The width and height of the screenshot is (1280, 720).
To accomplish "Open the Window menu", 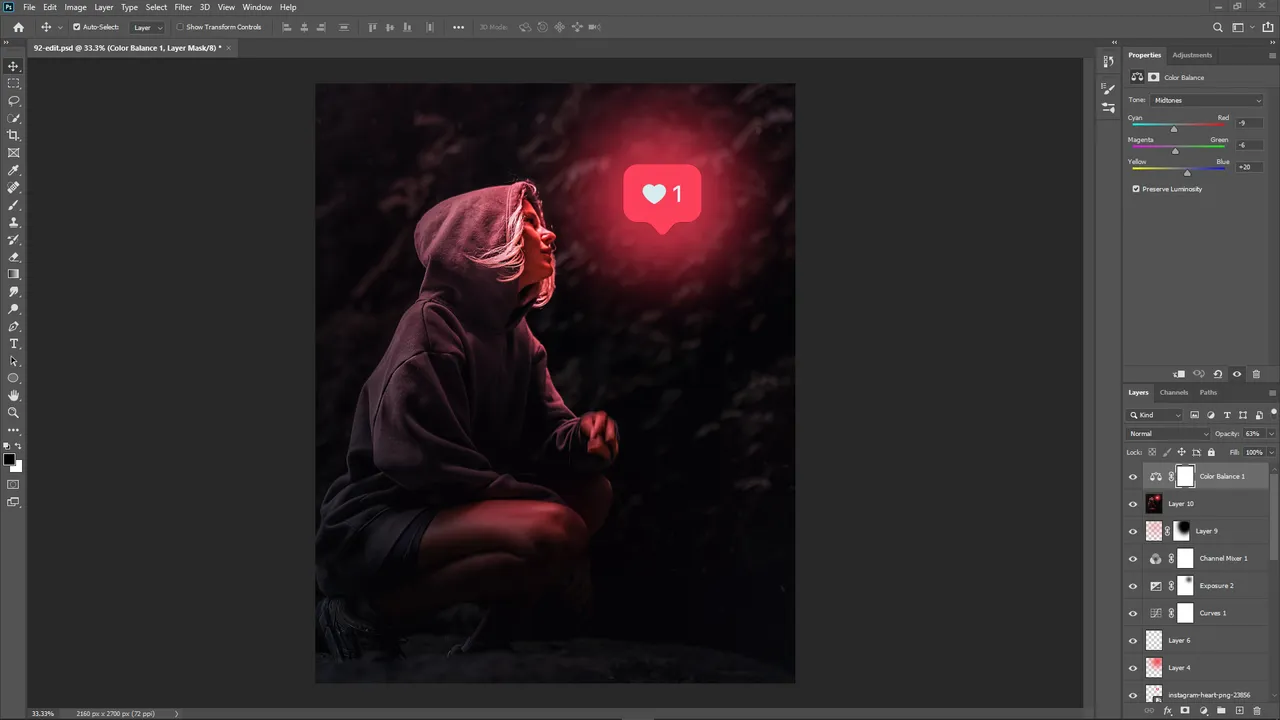I will (x=257, y=7).
